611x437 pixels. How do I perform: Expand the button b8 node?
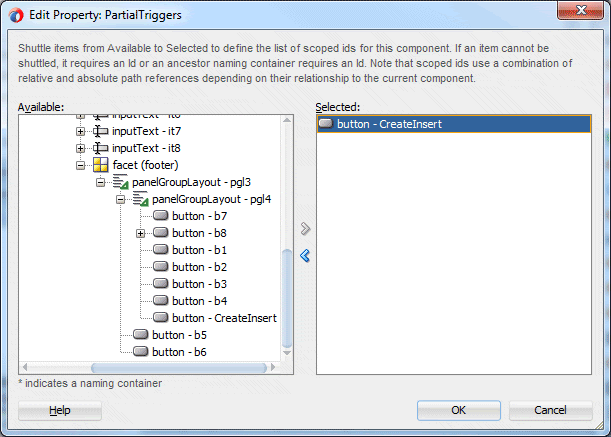[x=141, y=234]
